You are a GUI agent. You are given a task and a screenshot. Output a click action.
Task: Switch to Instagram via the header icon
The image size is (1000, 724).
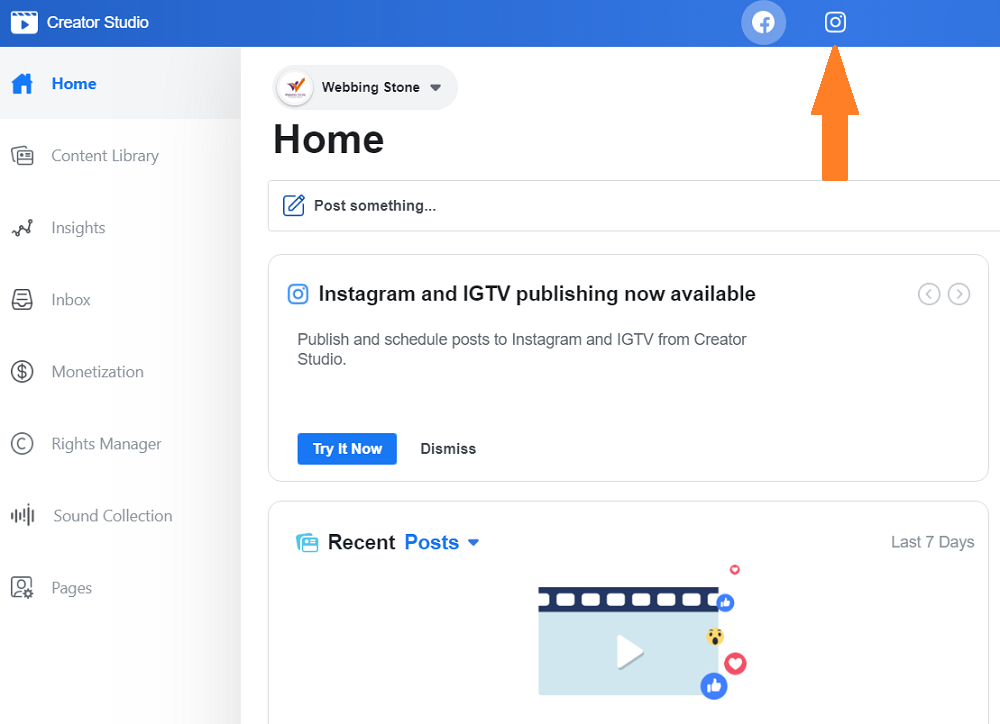pyautogui.click(x=835, y=22)
